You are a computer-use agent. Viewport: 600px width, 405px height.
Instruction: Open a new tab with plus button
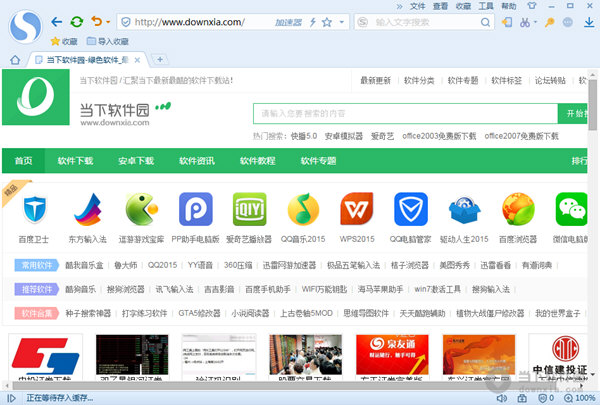point(160,59)
